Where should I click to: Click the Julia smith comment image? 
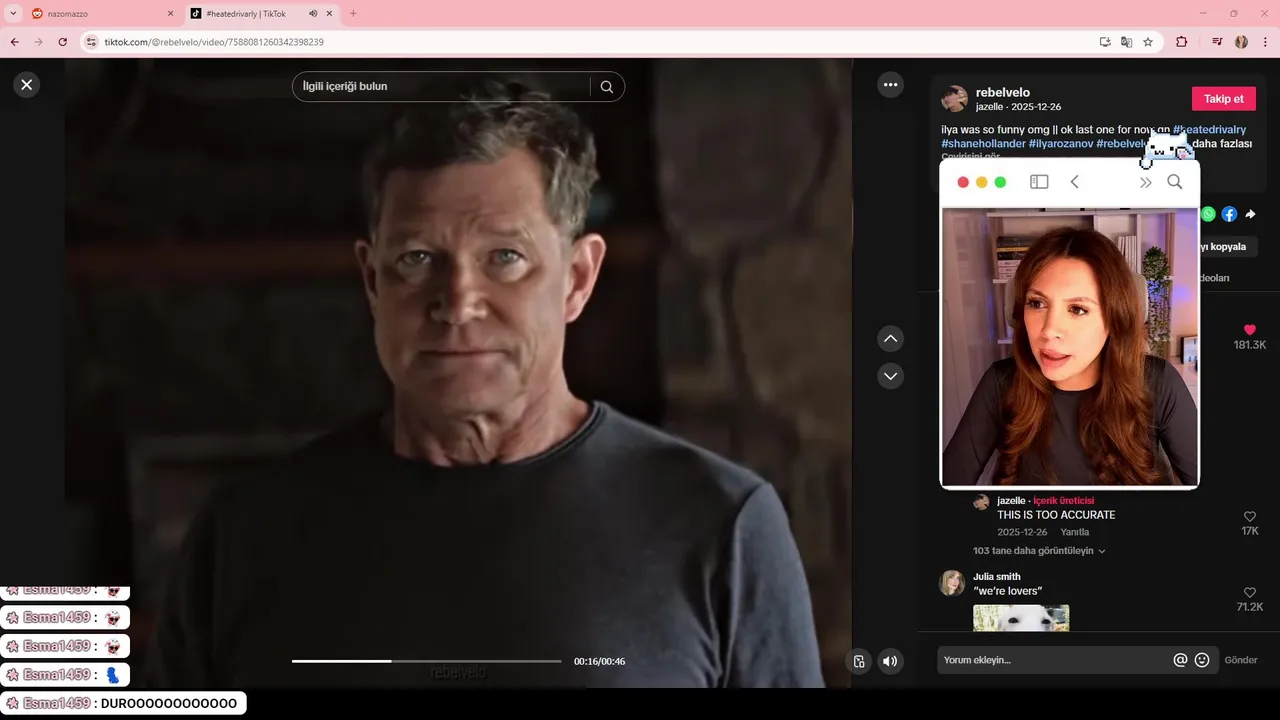point(1021,618)
